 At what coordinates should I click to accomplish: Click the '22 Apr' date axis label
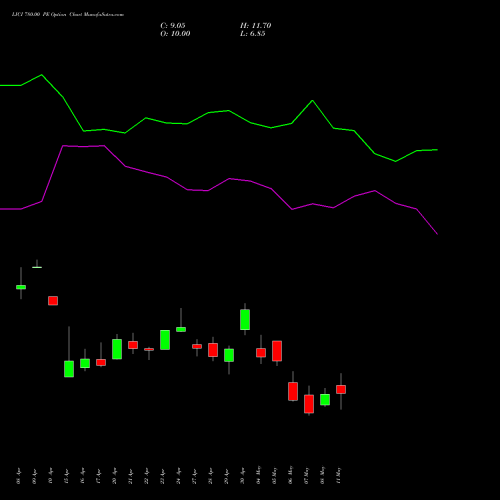click(x=146, y=476)
